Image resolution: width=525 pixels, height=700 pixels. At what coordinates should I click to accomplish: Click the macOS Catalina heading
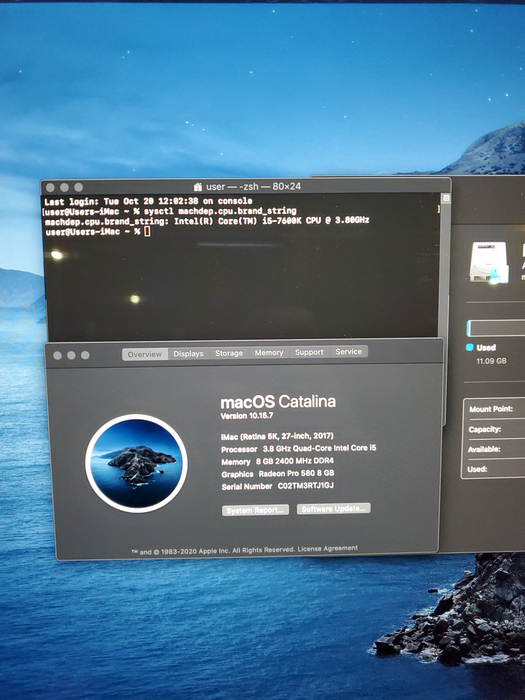pos(278,402)
